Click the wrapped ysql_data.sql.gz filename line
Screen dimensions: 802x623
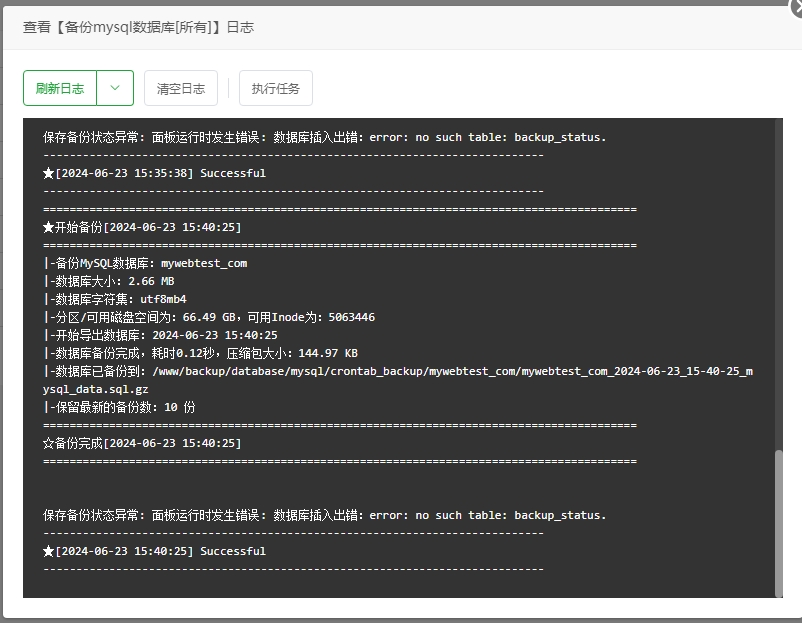[x=96, y=389]
